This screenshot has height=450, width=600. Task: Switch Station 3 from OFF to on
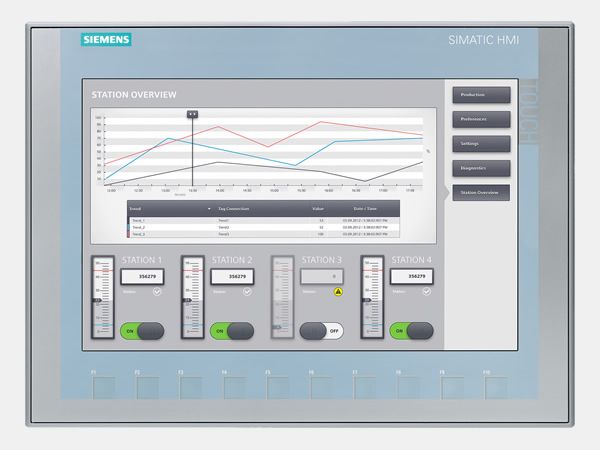322,330
